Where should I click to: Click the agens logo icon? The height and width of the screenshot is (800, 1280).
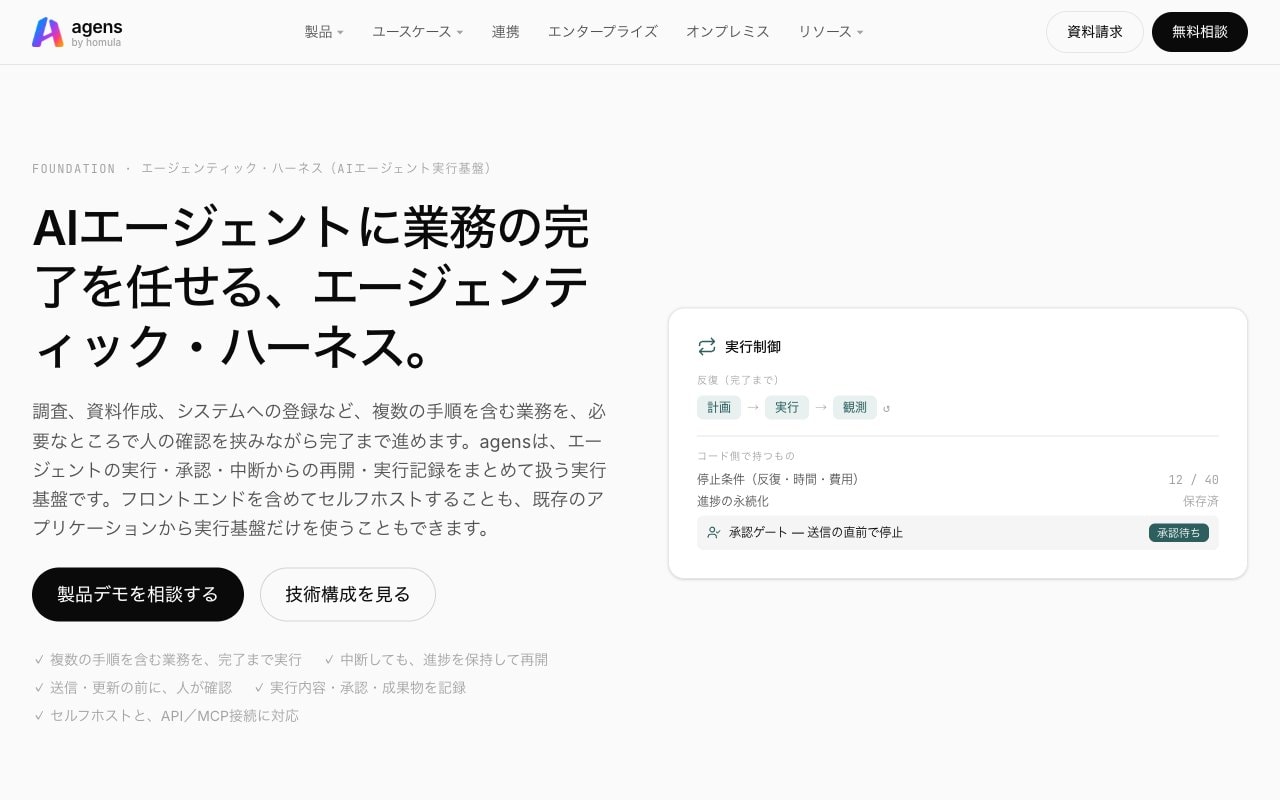tap(47, 32)
